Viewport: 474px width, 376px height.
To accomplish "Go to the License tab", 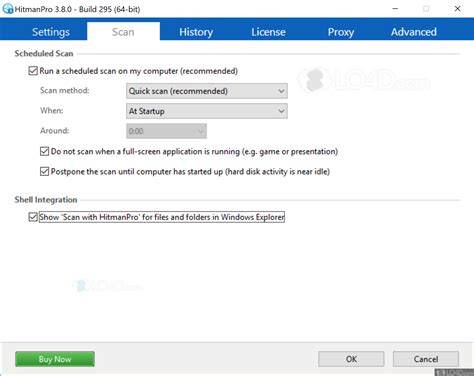I will 268,32.
